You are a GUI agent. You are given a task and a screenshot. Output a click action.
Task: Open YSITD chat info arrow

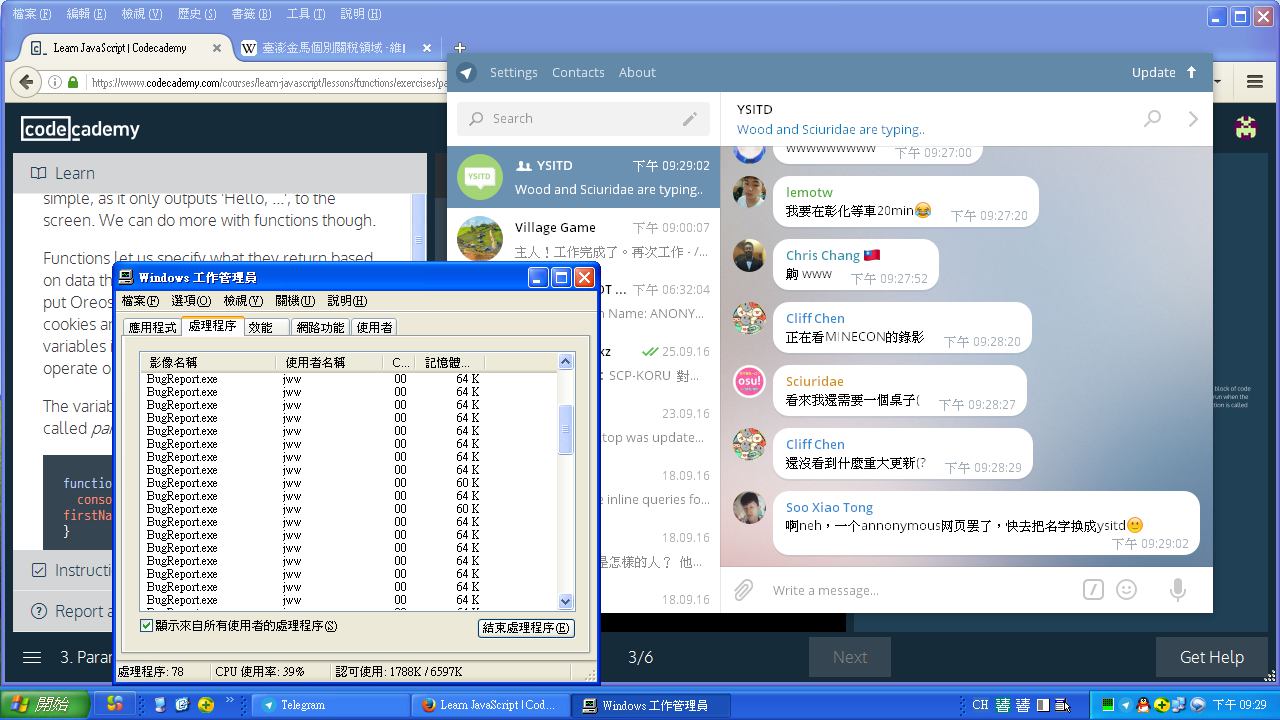1193,119
